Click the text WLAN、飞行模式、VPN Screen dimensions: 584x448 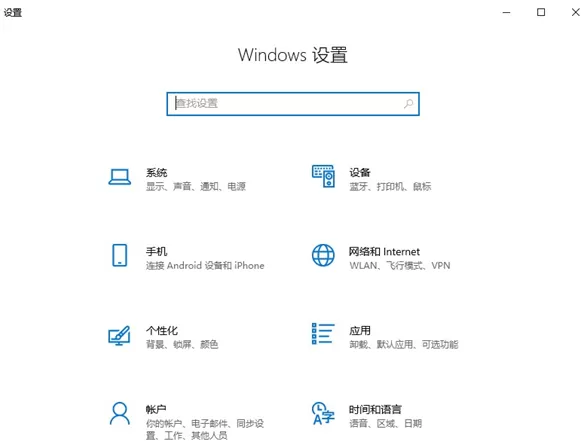pos(400,265)
